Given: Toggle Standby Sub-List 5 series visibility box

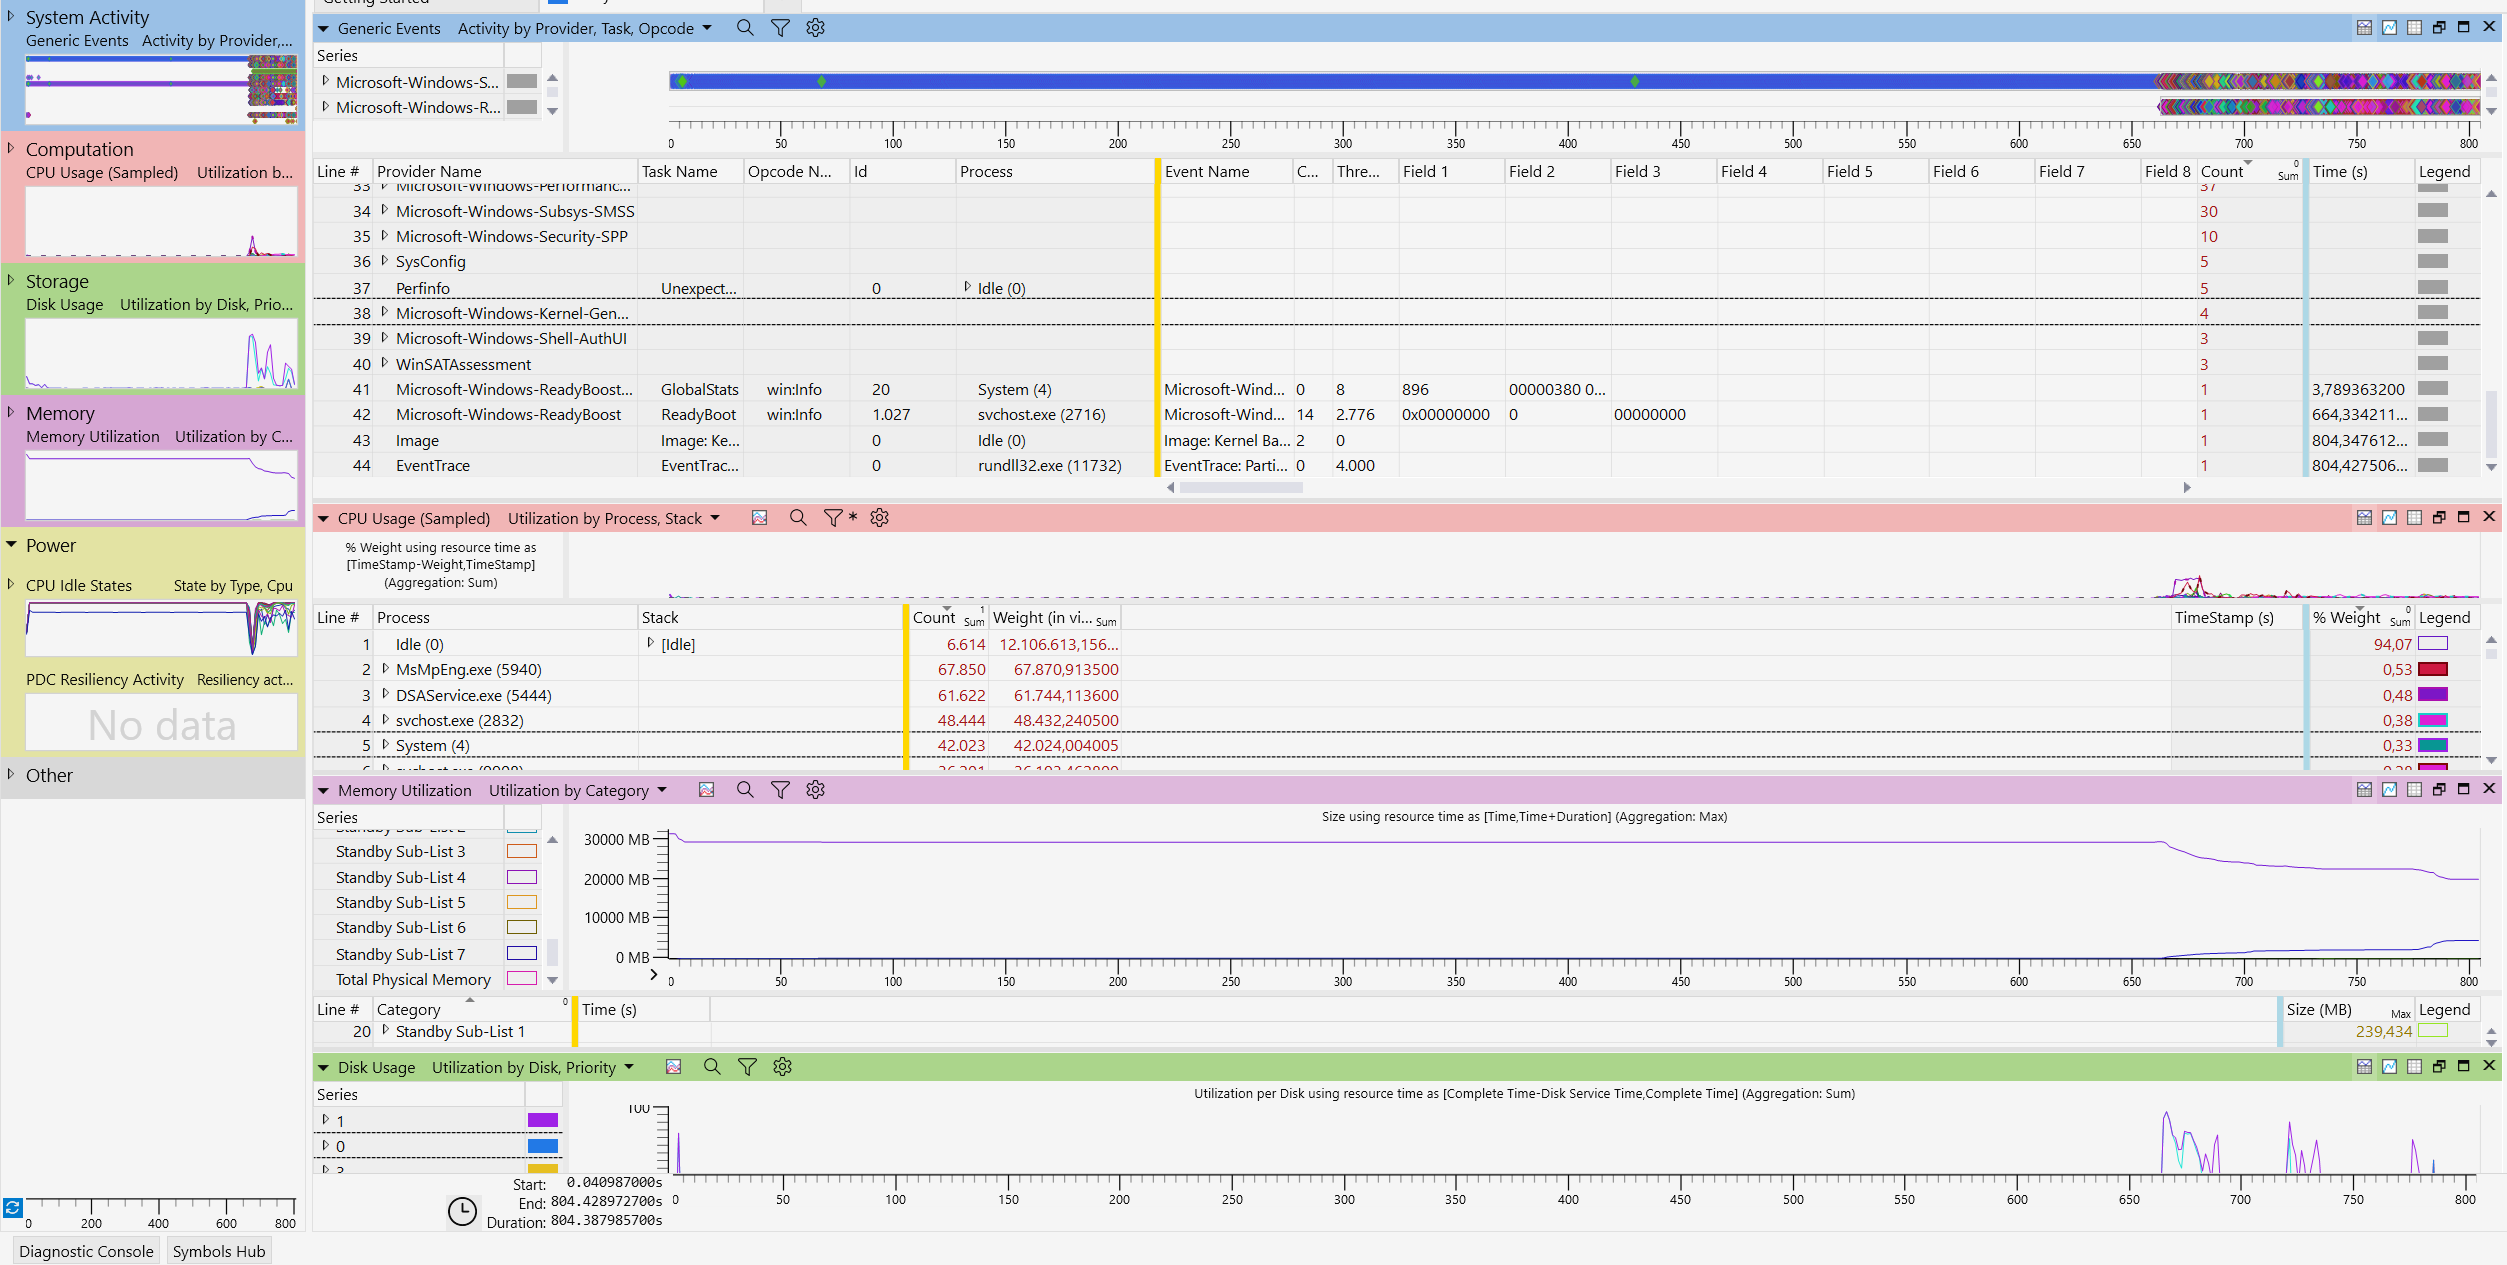Looking at the screenshot, I should click(x=521, y=903).
